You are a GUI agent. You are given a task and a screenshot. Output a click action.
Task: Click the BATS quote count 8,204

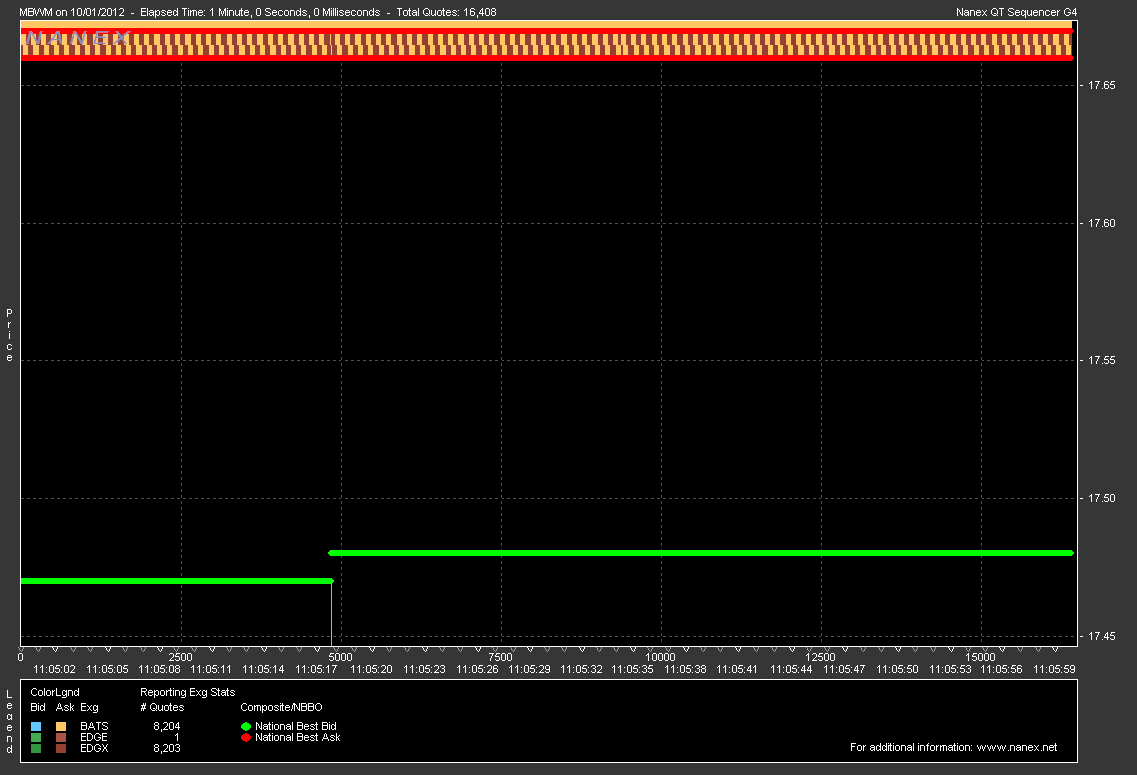coord(167,726)
